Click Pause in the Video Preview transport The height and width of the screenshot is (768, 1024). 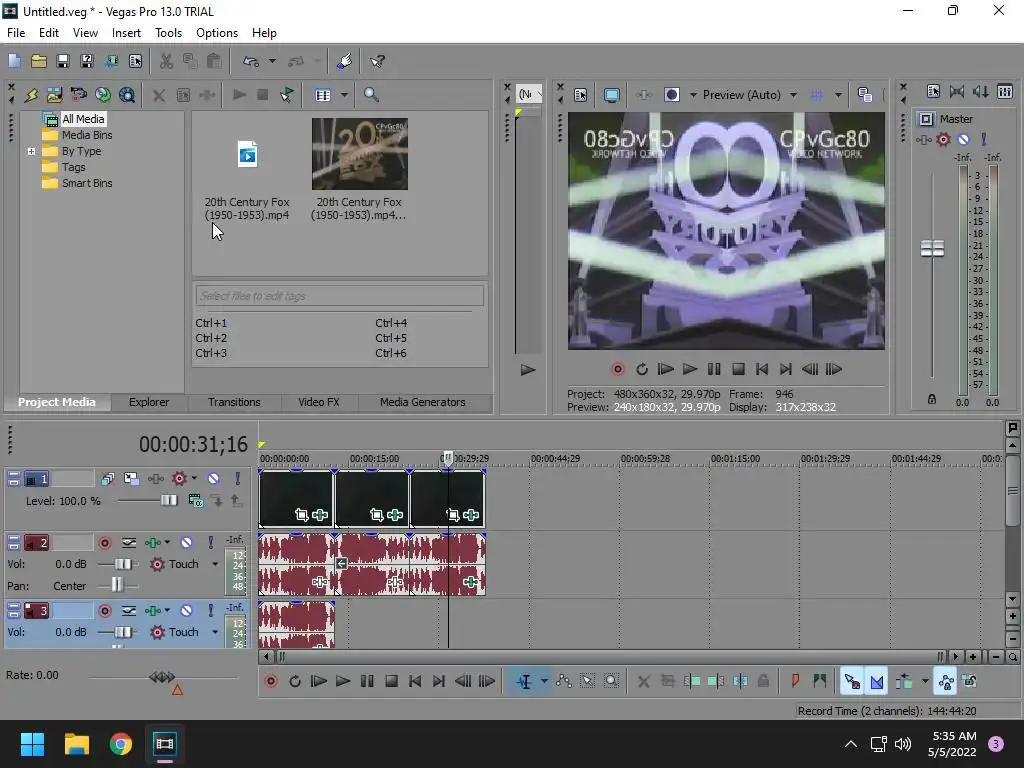(714, 369)
